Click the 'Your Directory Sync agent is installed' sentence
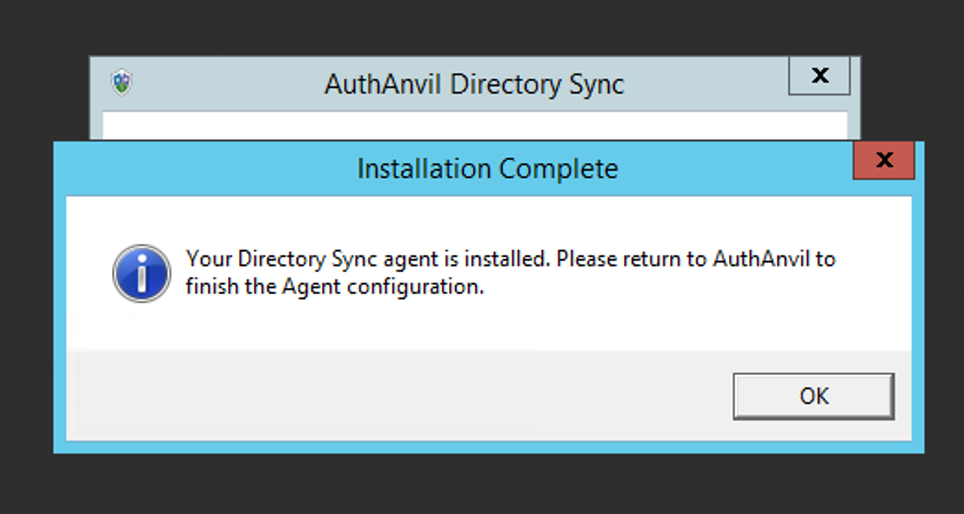 click(x=366, y=259)
